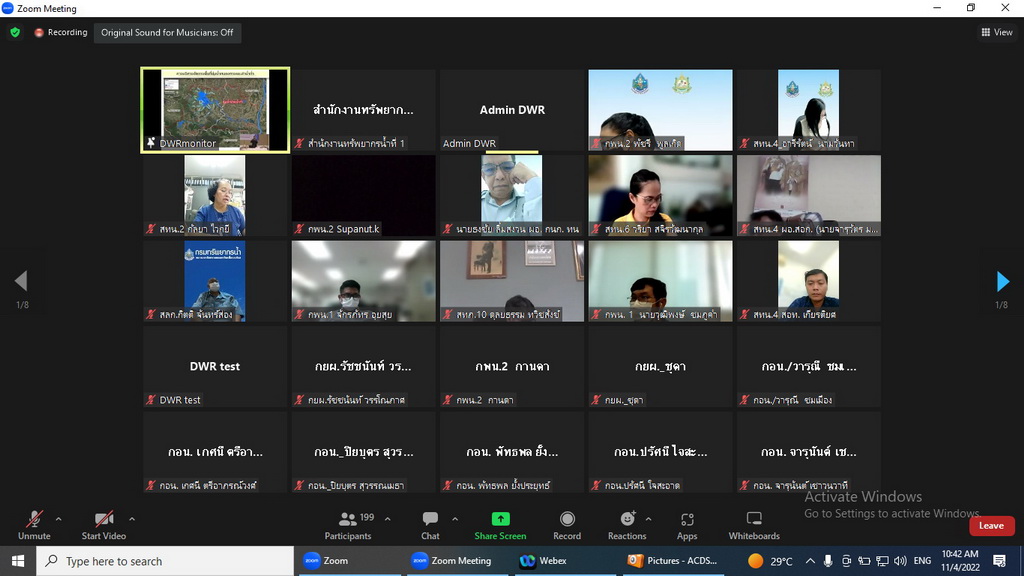Viewport: 1024px width, 576px height.
Task: Select the กยผ._ชุดา tile
Action: tap(660, 366)
